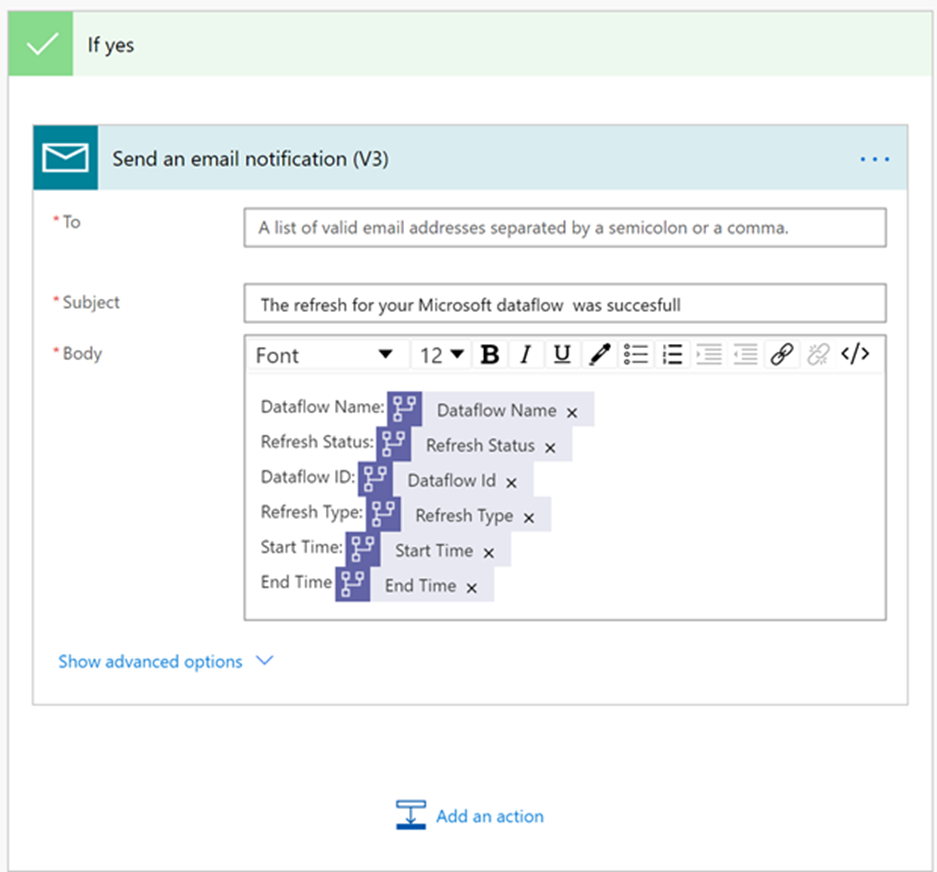The width and height of the screenshot is (937, 872).
Task: Remove the Dataflow Name dynamic content token
Action: [574, 410]
